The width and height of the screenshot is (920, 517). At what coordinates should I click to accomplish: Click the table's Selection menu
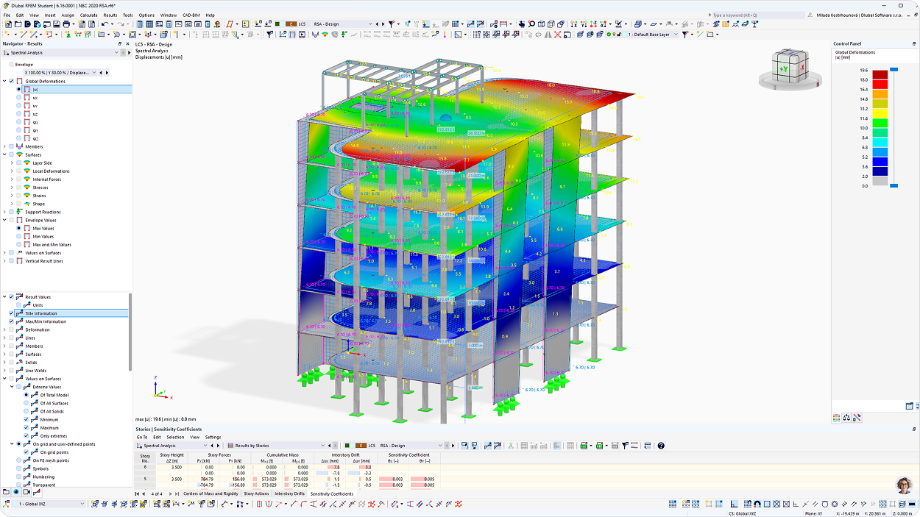click(175, 437)
